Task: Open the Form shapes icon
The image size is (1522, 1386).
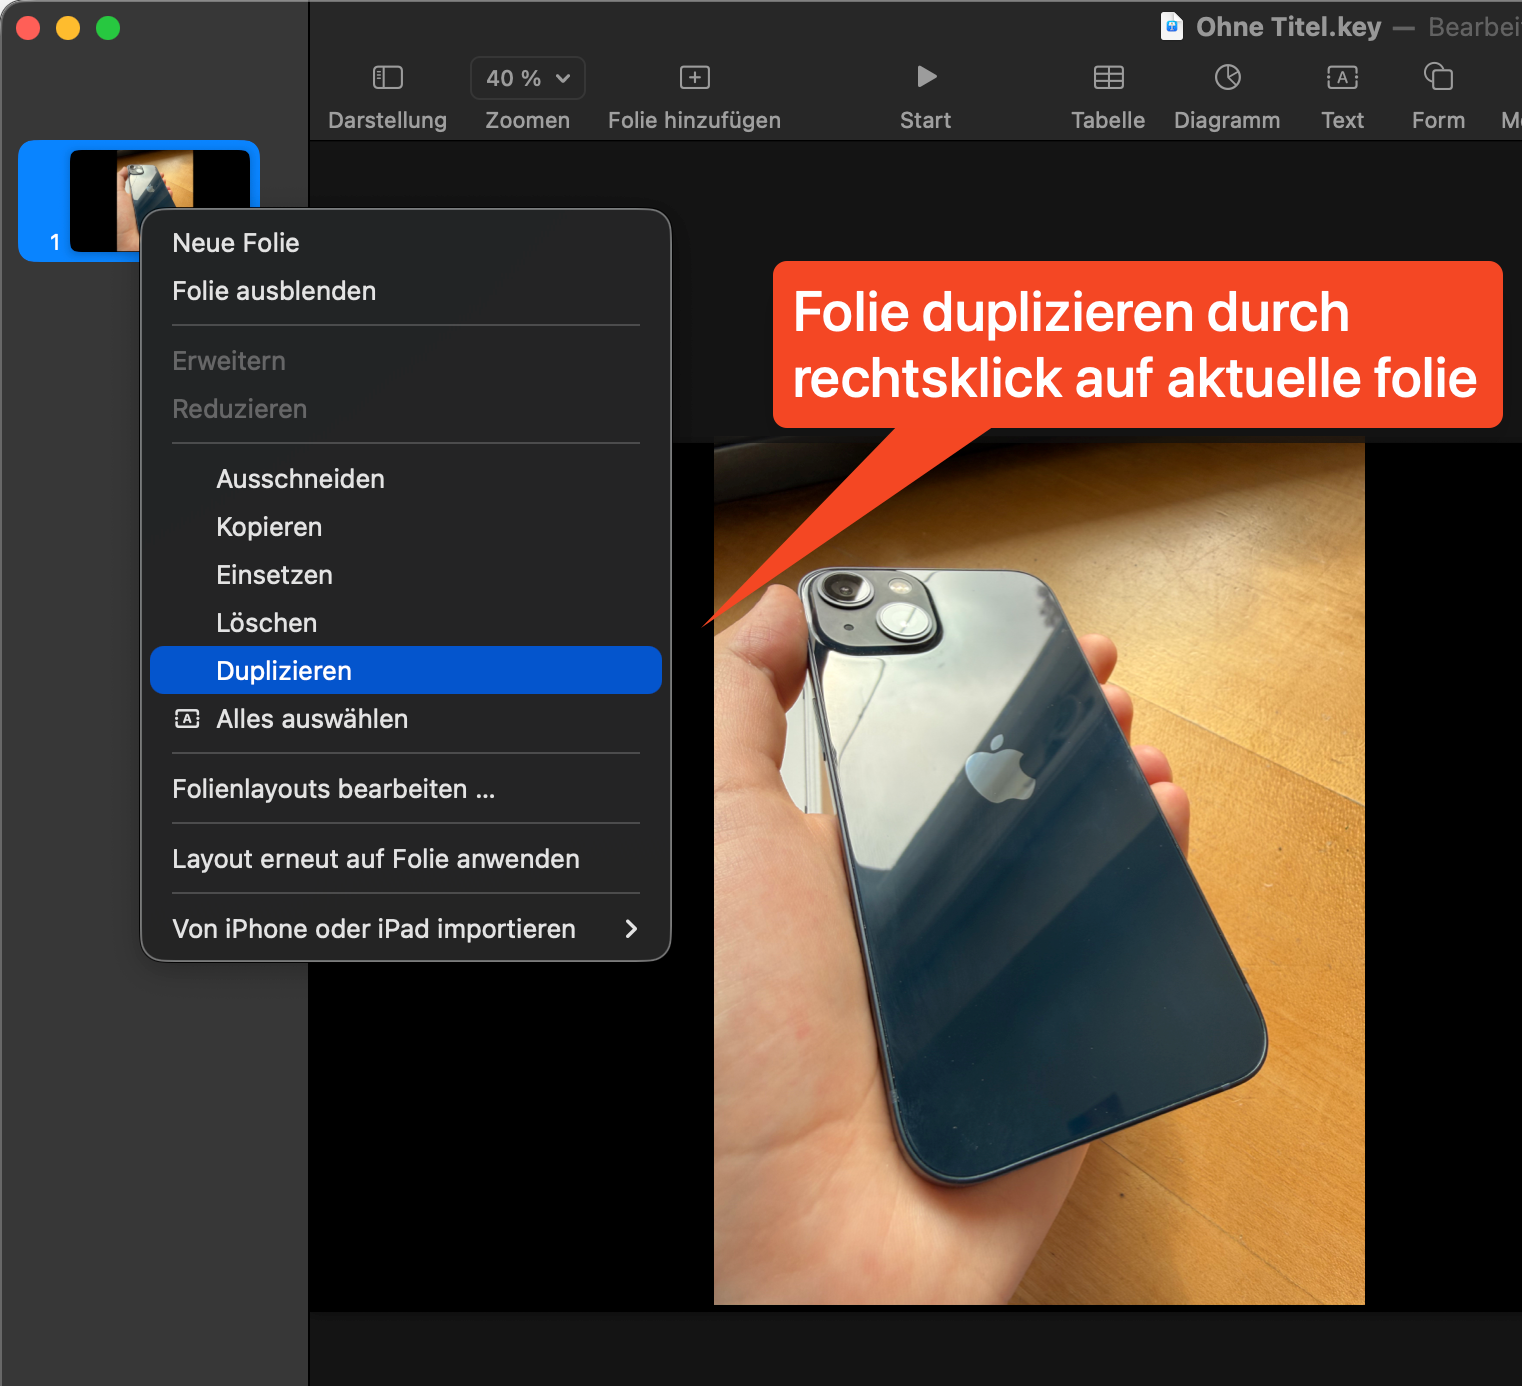Action: point(1438,78)
